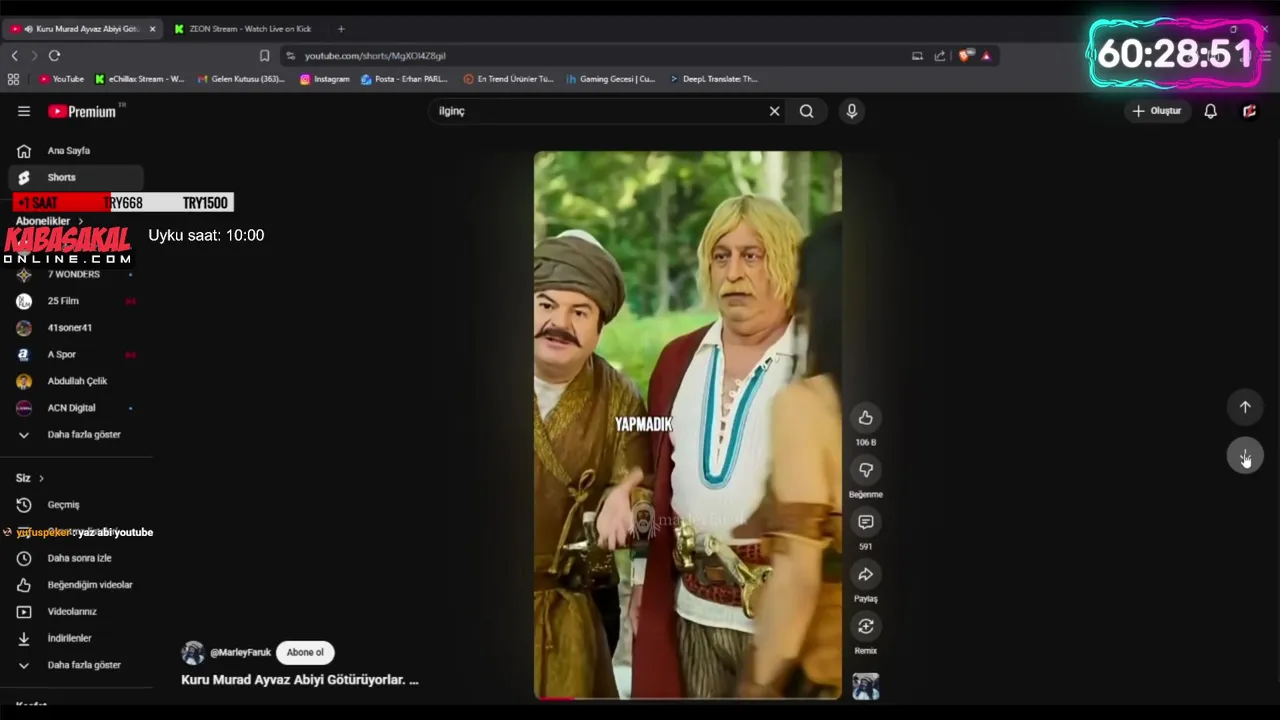Open the DeepL Translate bookmark

click(x=714, y=79)
